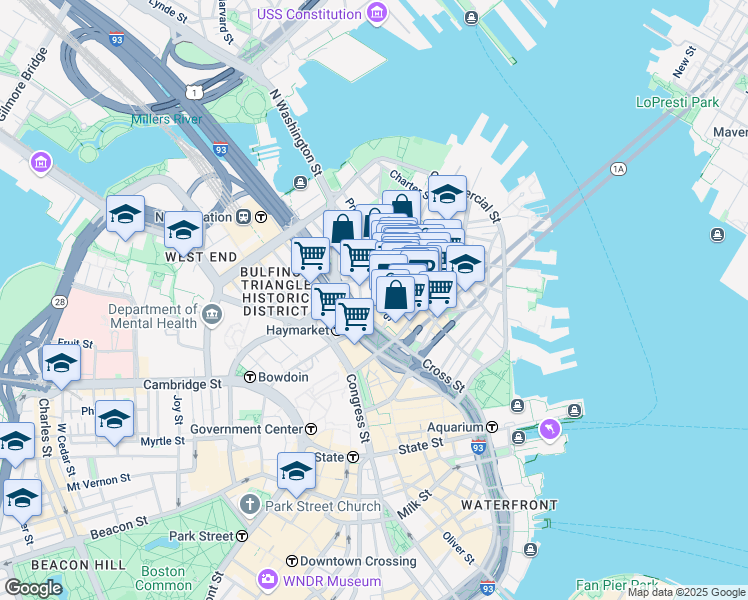Click the USS Constitution museum icon
The image size is (748, 600).
pyautogui.click(x=377, y=13)
